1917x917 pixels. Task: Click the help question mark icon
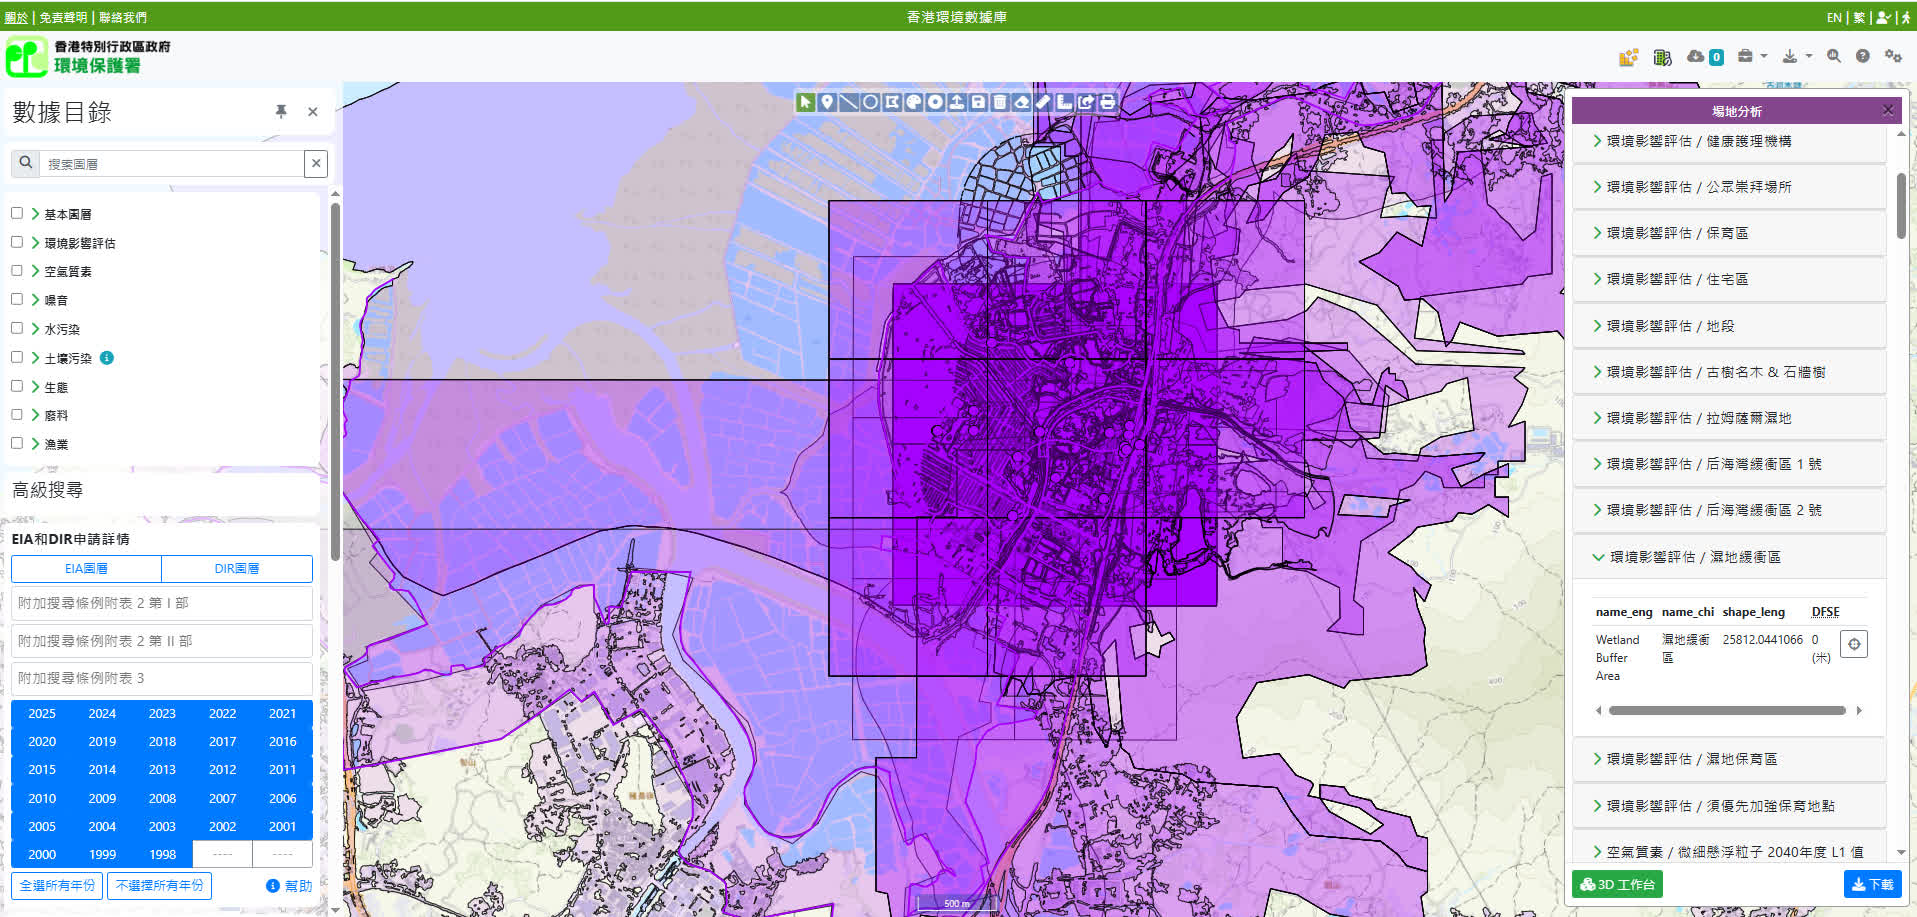pyautogui.click(x=1862, y=57)
